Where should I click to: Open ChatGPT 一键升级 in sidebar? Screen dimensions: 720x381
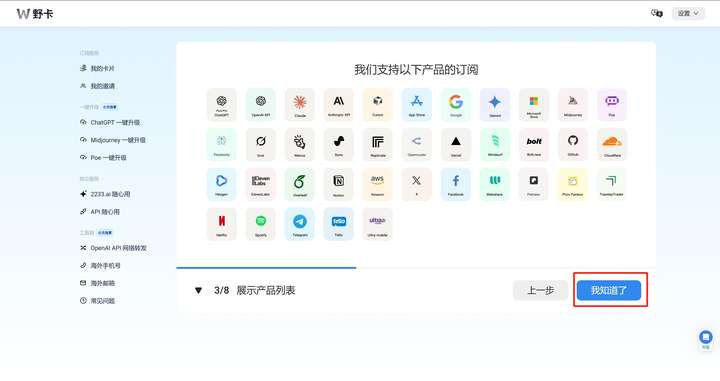click(x=110, y=123)
